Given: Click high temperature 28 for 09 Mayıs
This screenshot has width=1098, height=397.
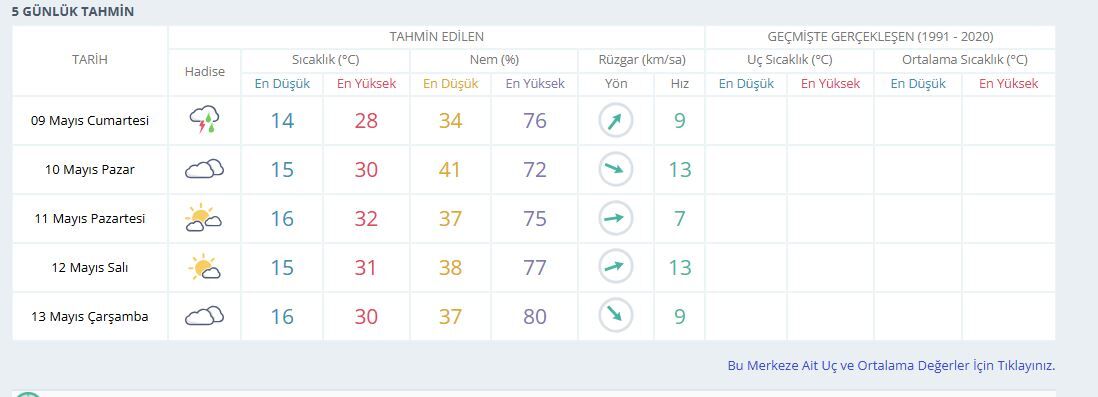Looking at the screenshot, I should click(x=366, y=120).
